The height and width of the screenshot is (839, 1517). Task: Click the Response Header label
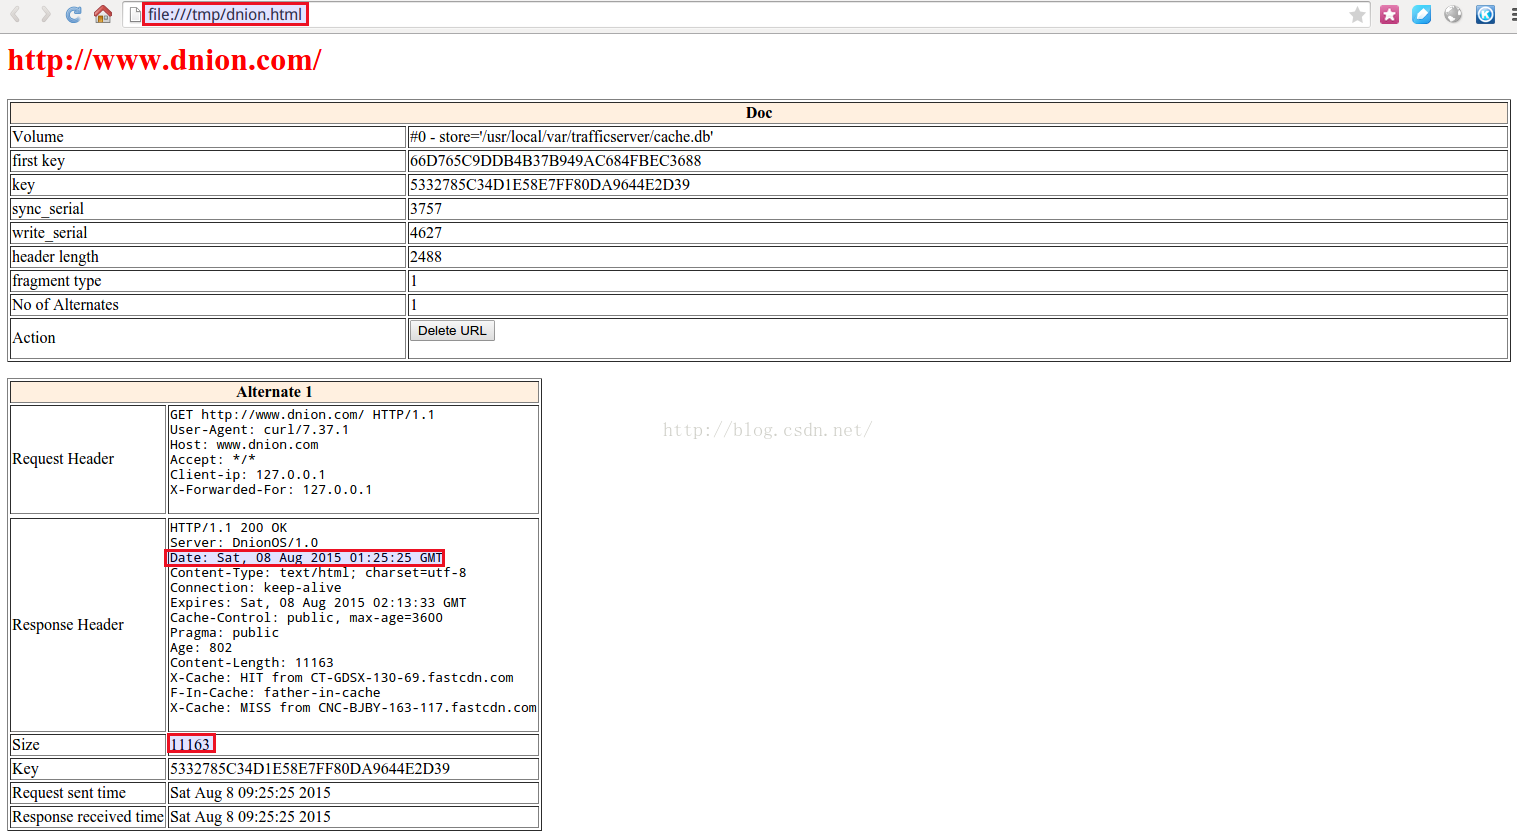68,625
